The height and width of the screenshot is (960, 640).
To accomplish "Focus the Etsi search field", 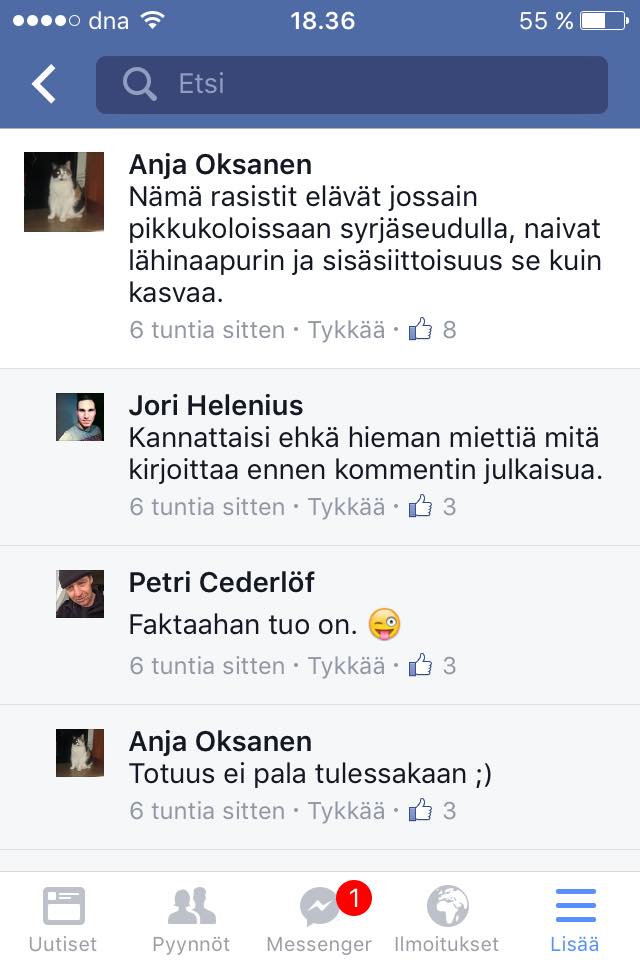I will point(352,84).
